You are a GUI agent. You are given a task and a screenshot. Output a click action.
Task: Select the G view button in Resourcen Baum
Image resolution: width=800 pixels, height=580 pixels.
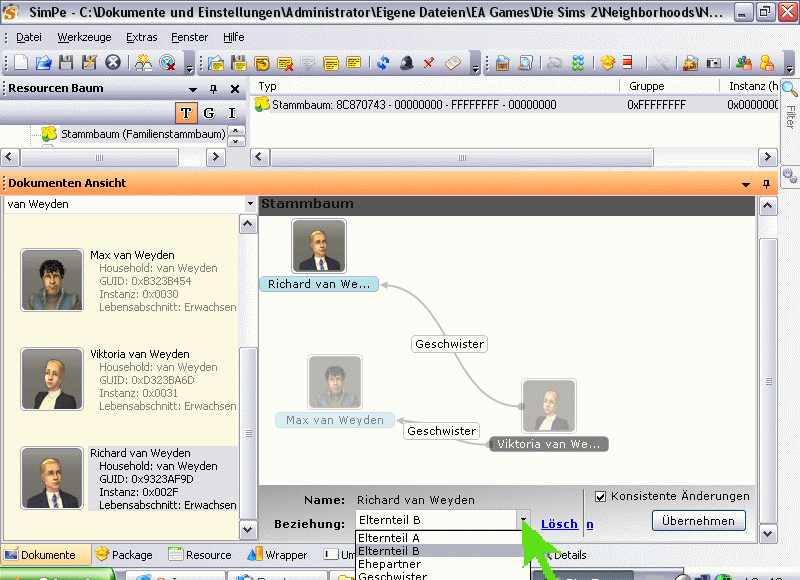209,112
